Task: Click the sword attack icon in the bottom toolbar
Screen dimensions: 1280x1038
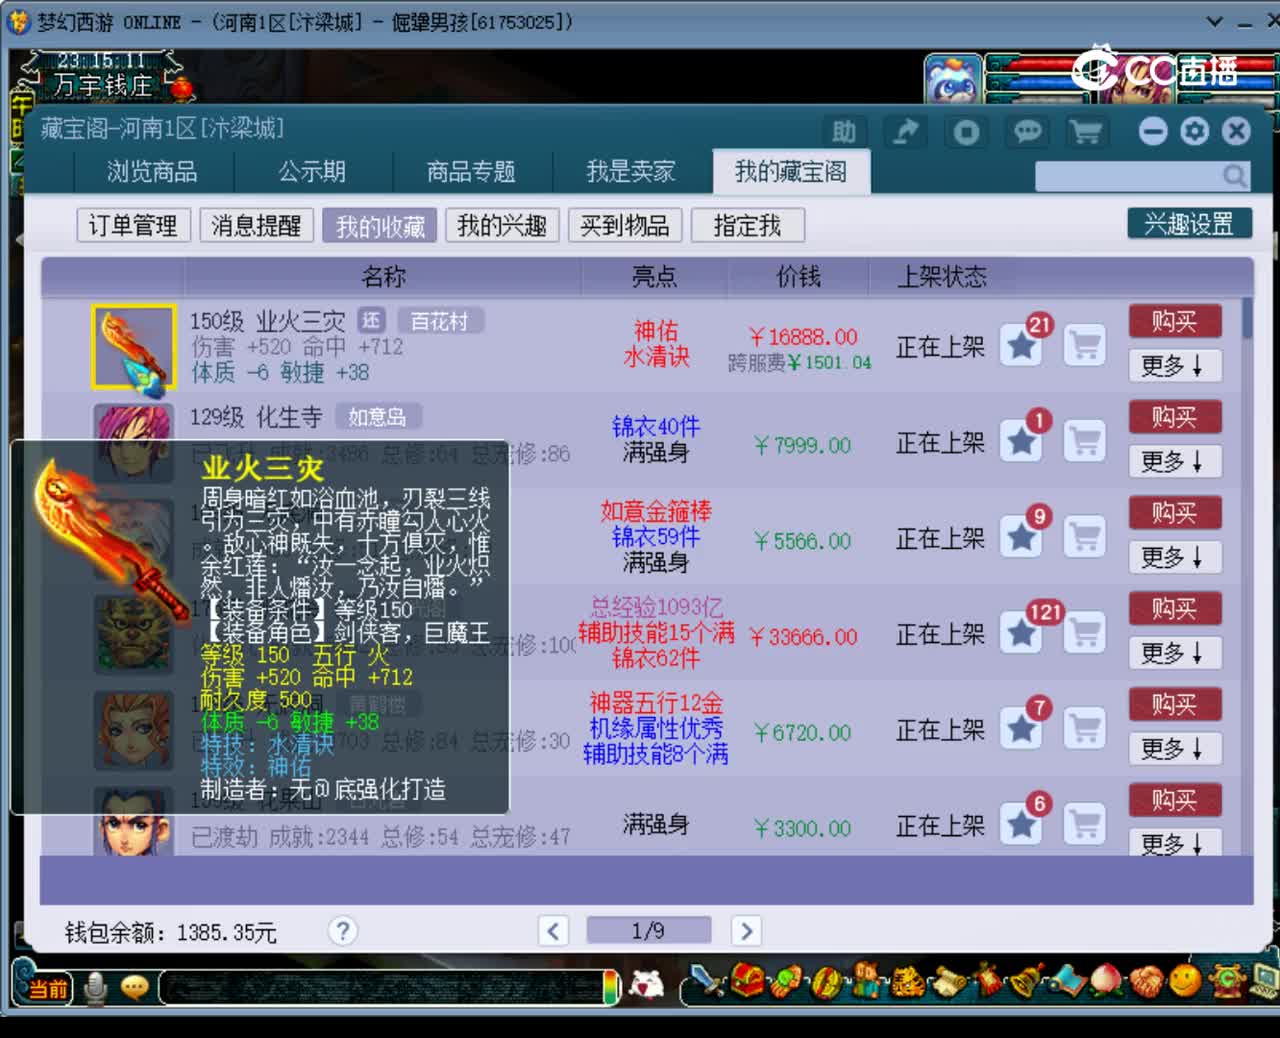Action: [708, 982]
